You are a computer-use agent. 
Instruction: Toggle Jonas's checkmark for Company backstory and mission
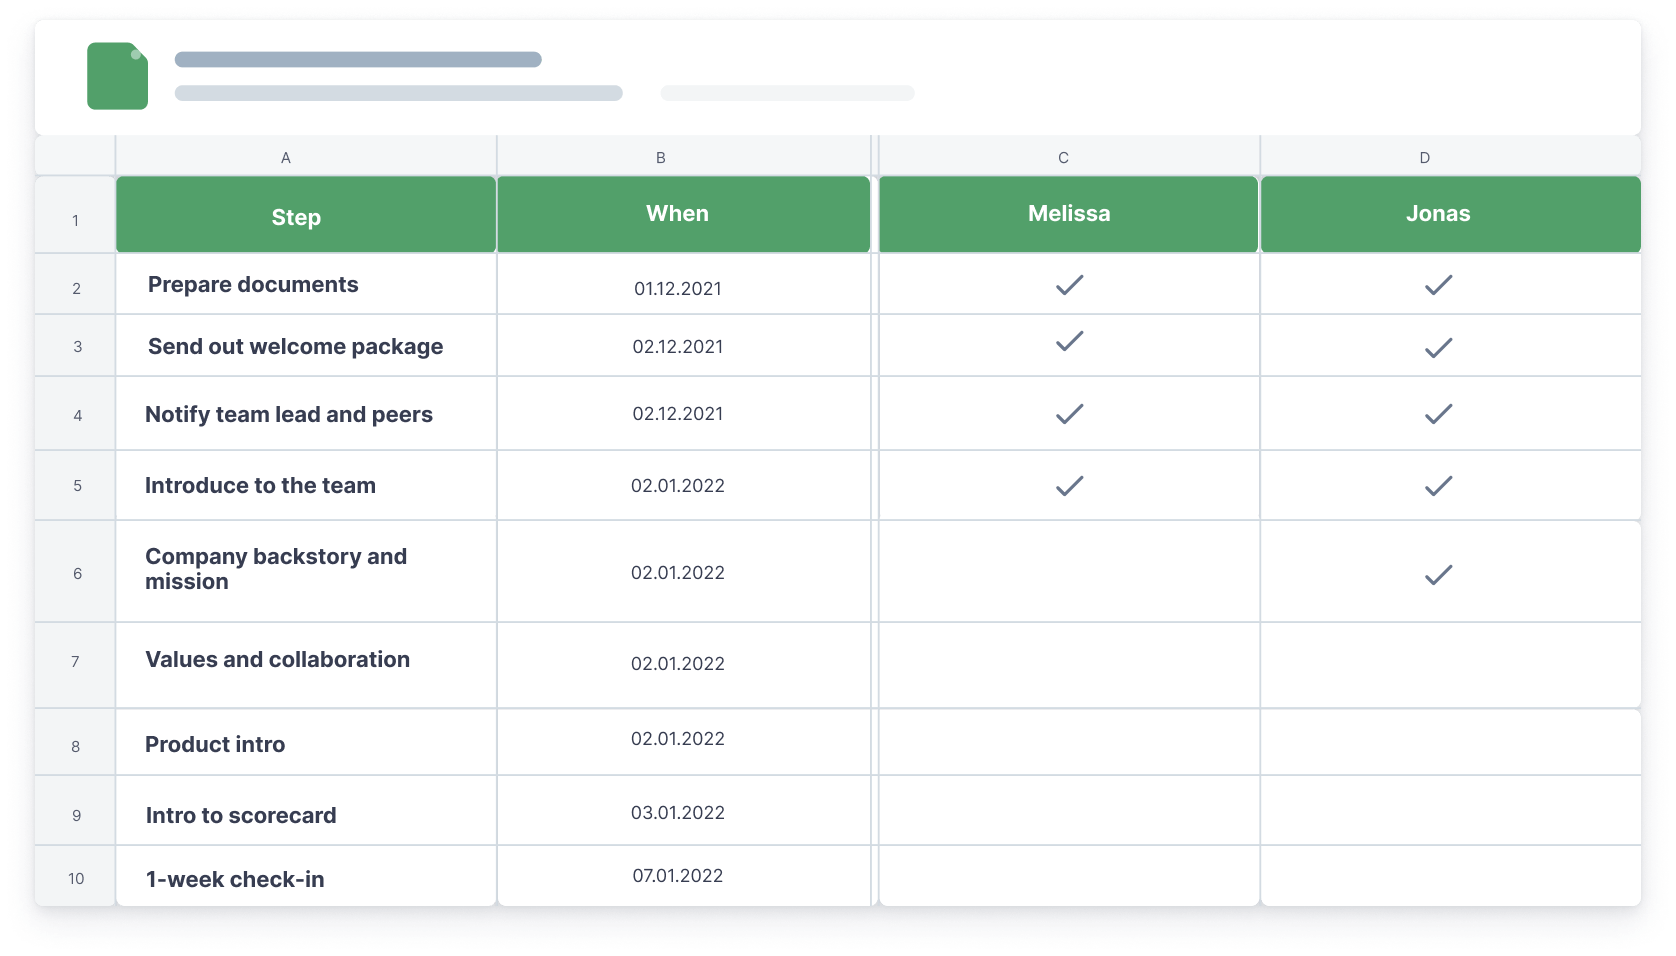[x=1438, y=575]
